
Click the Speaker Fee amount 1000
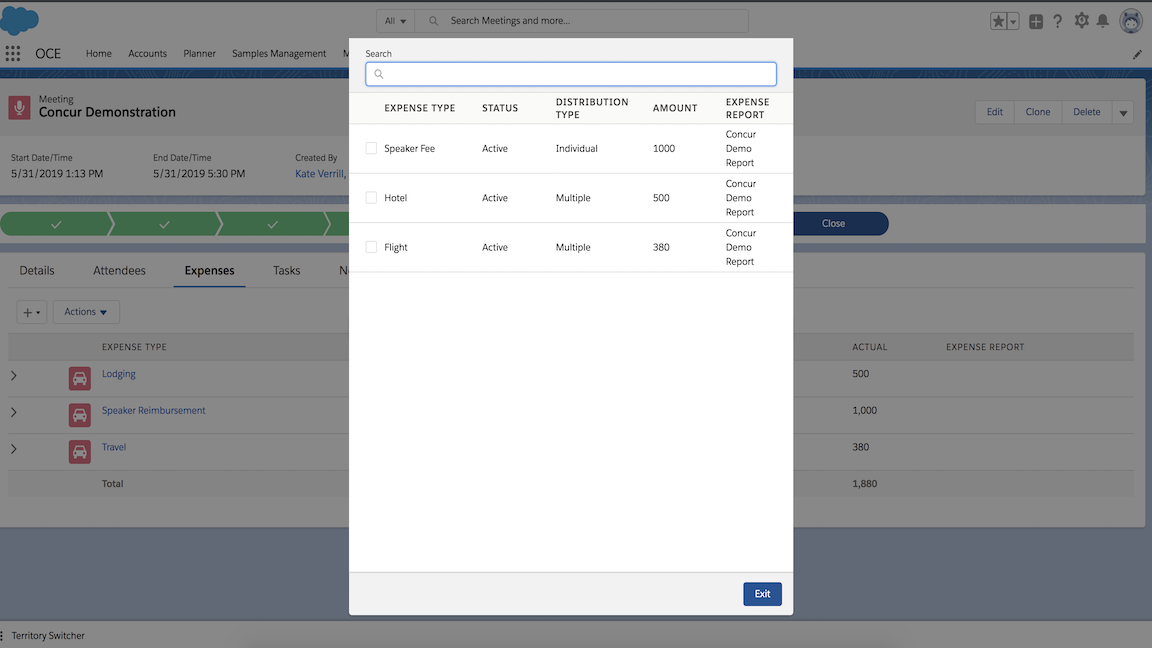pos(663,148)
